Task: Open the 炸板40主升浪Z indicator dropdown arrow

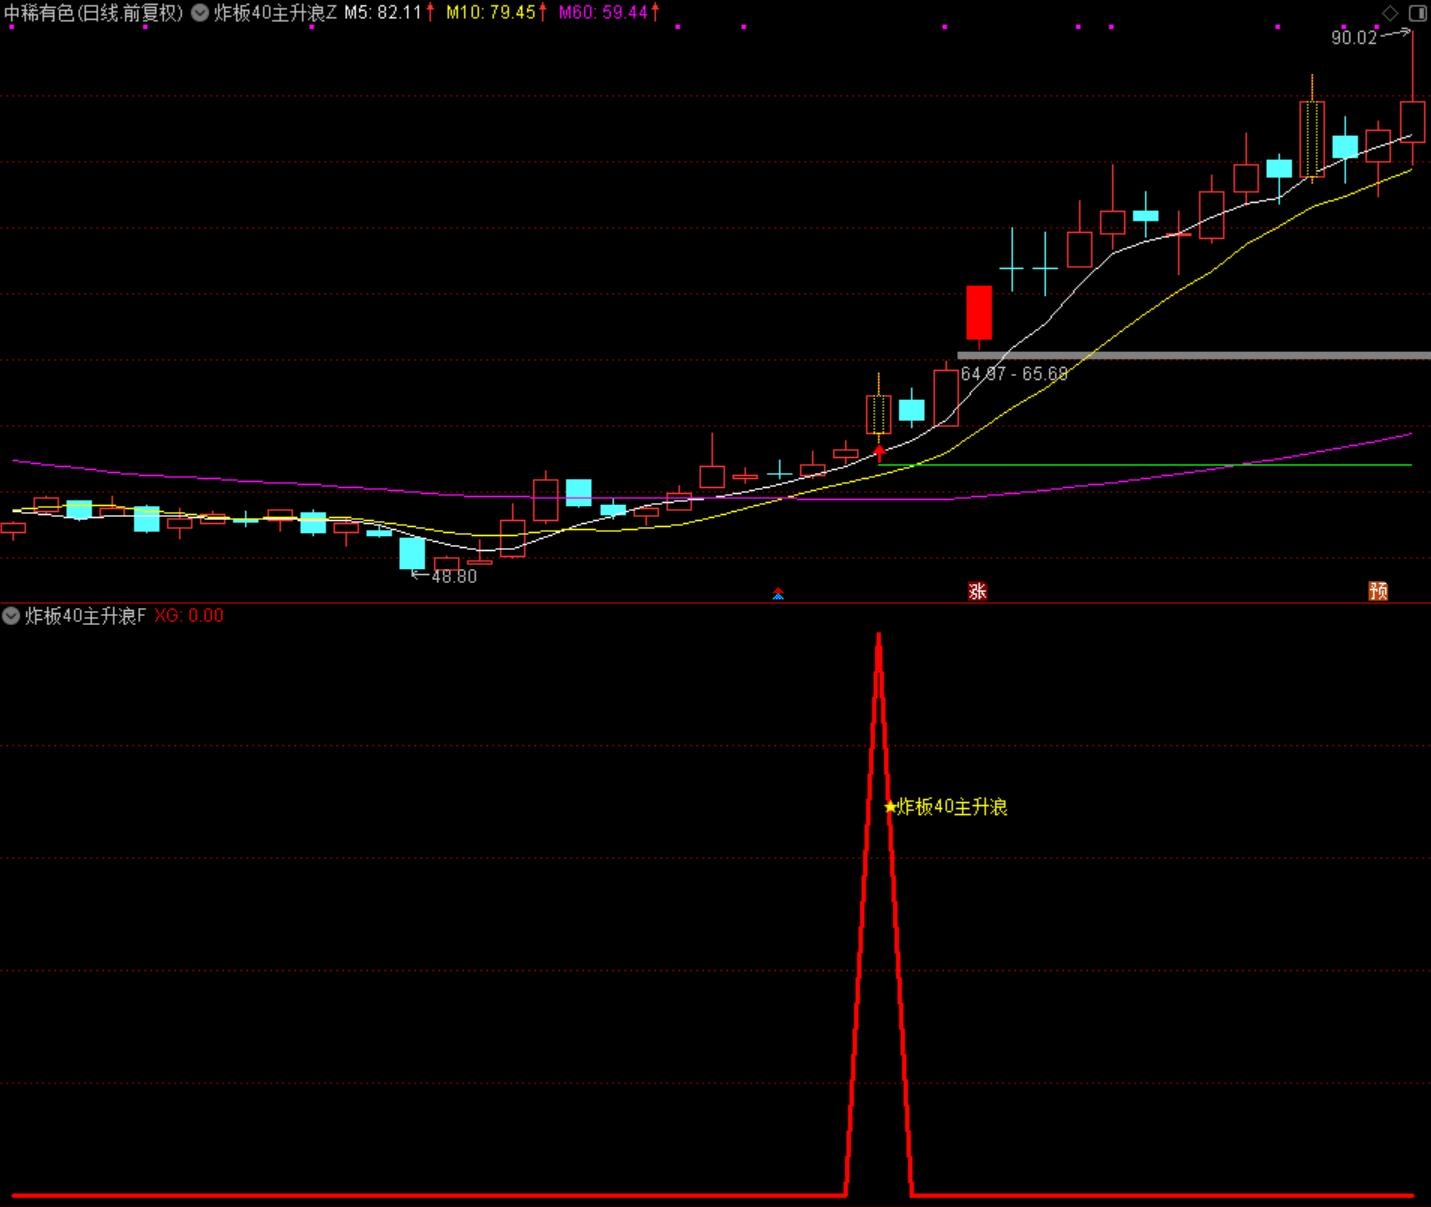Action: coord(200,13)
